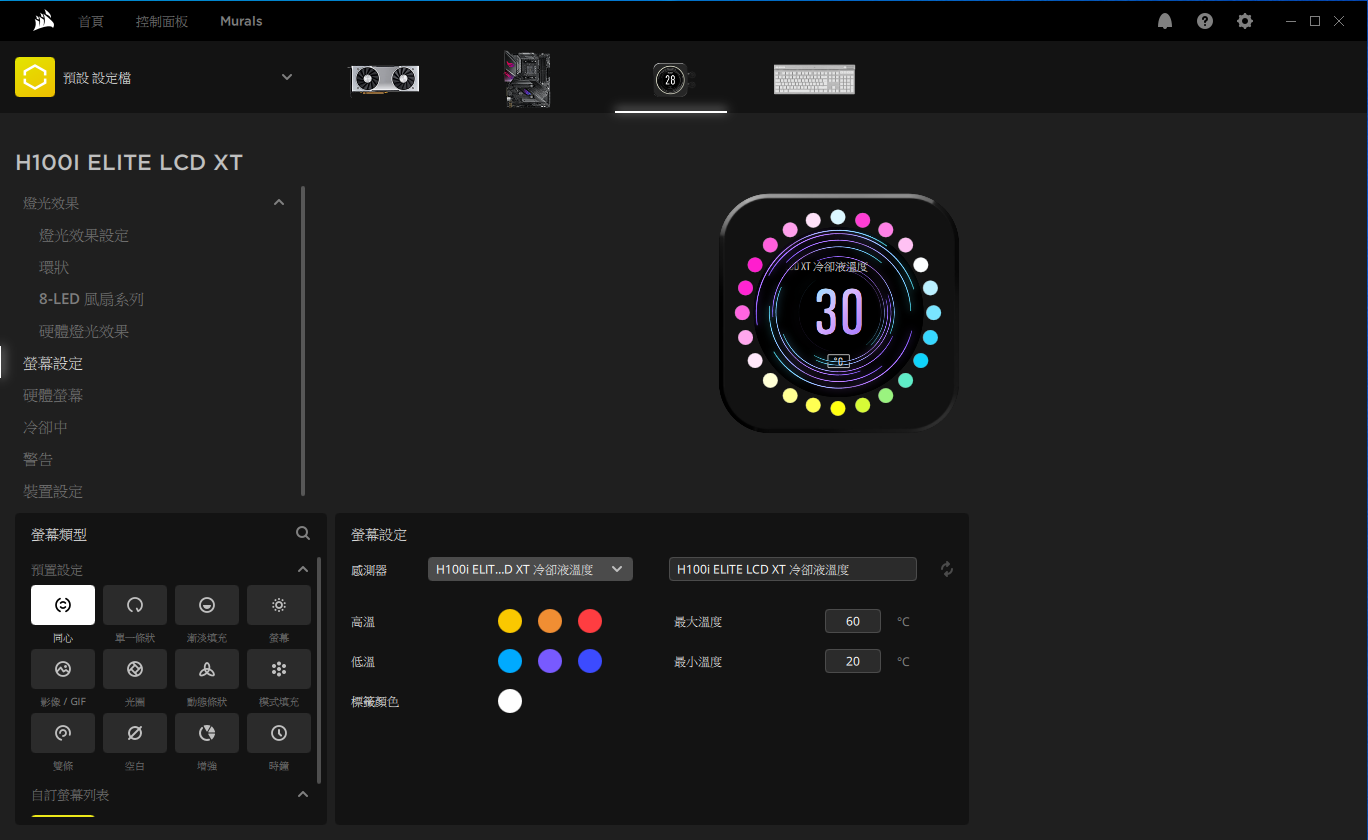Select the motherboard device thumbnail
1368x840 pixels.
527,79
